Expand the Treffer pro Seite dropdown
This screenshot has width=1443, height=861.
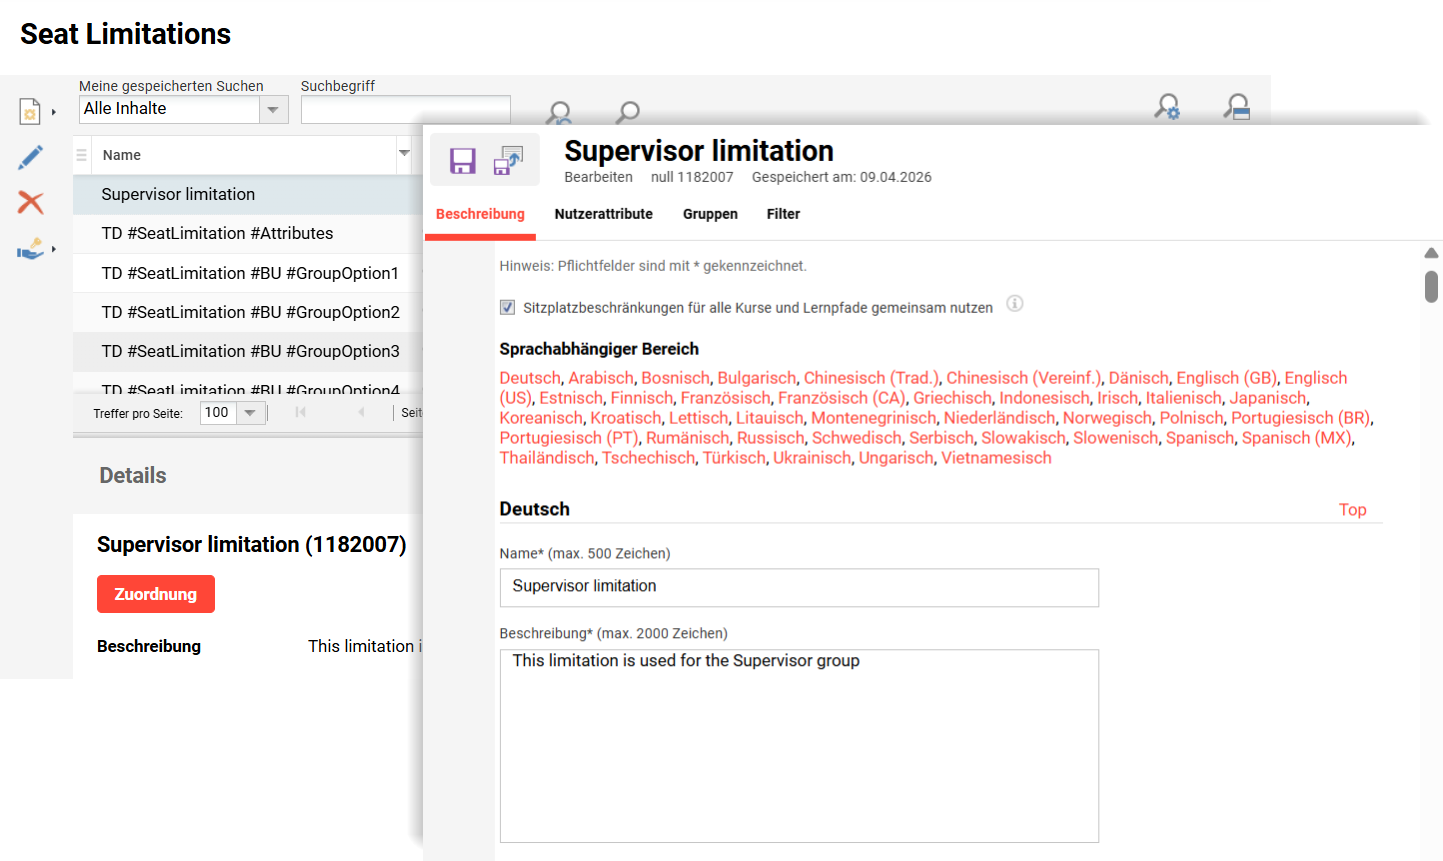click(x=250, y=413)
